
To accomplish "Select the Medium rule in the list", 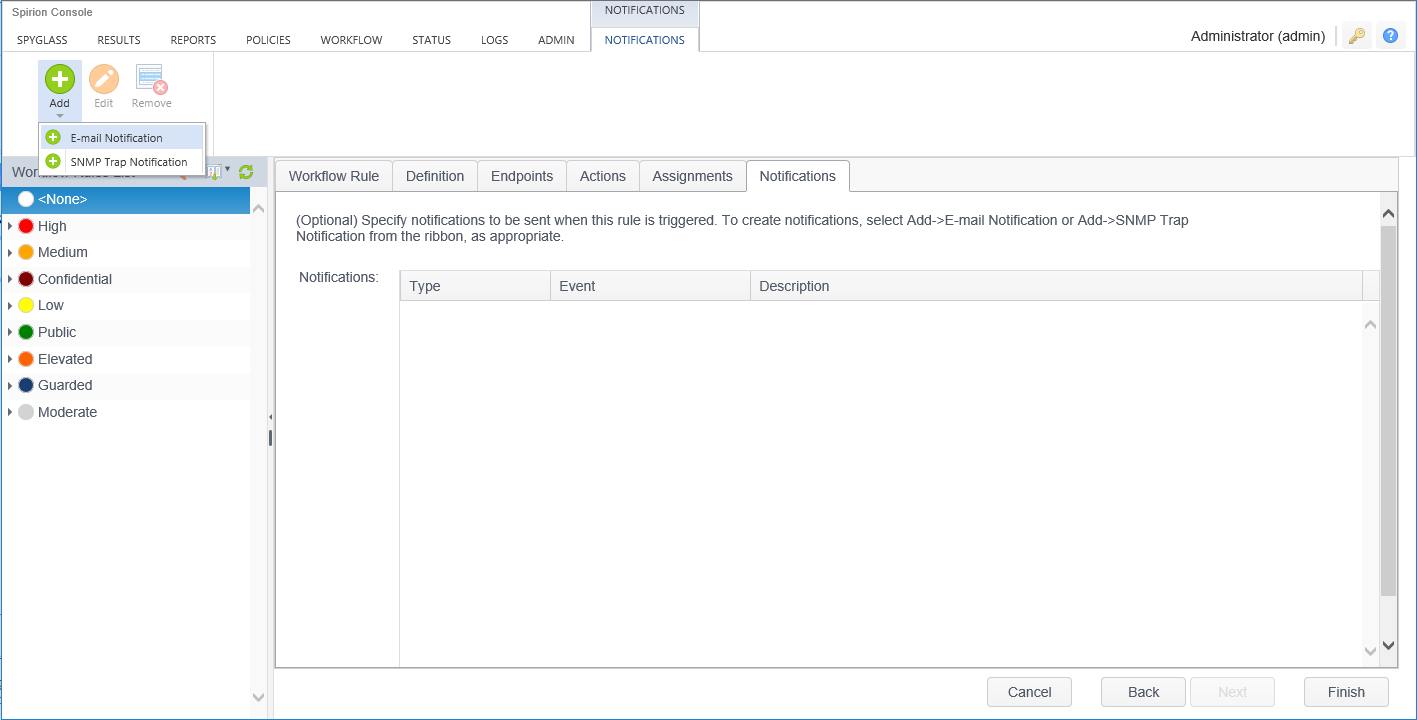I will [62, 252].
